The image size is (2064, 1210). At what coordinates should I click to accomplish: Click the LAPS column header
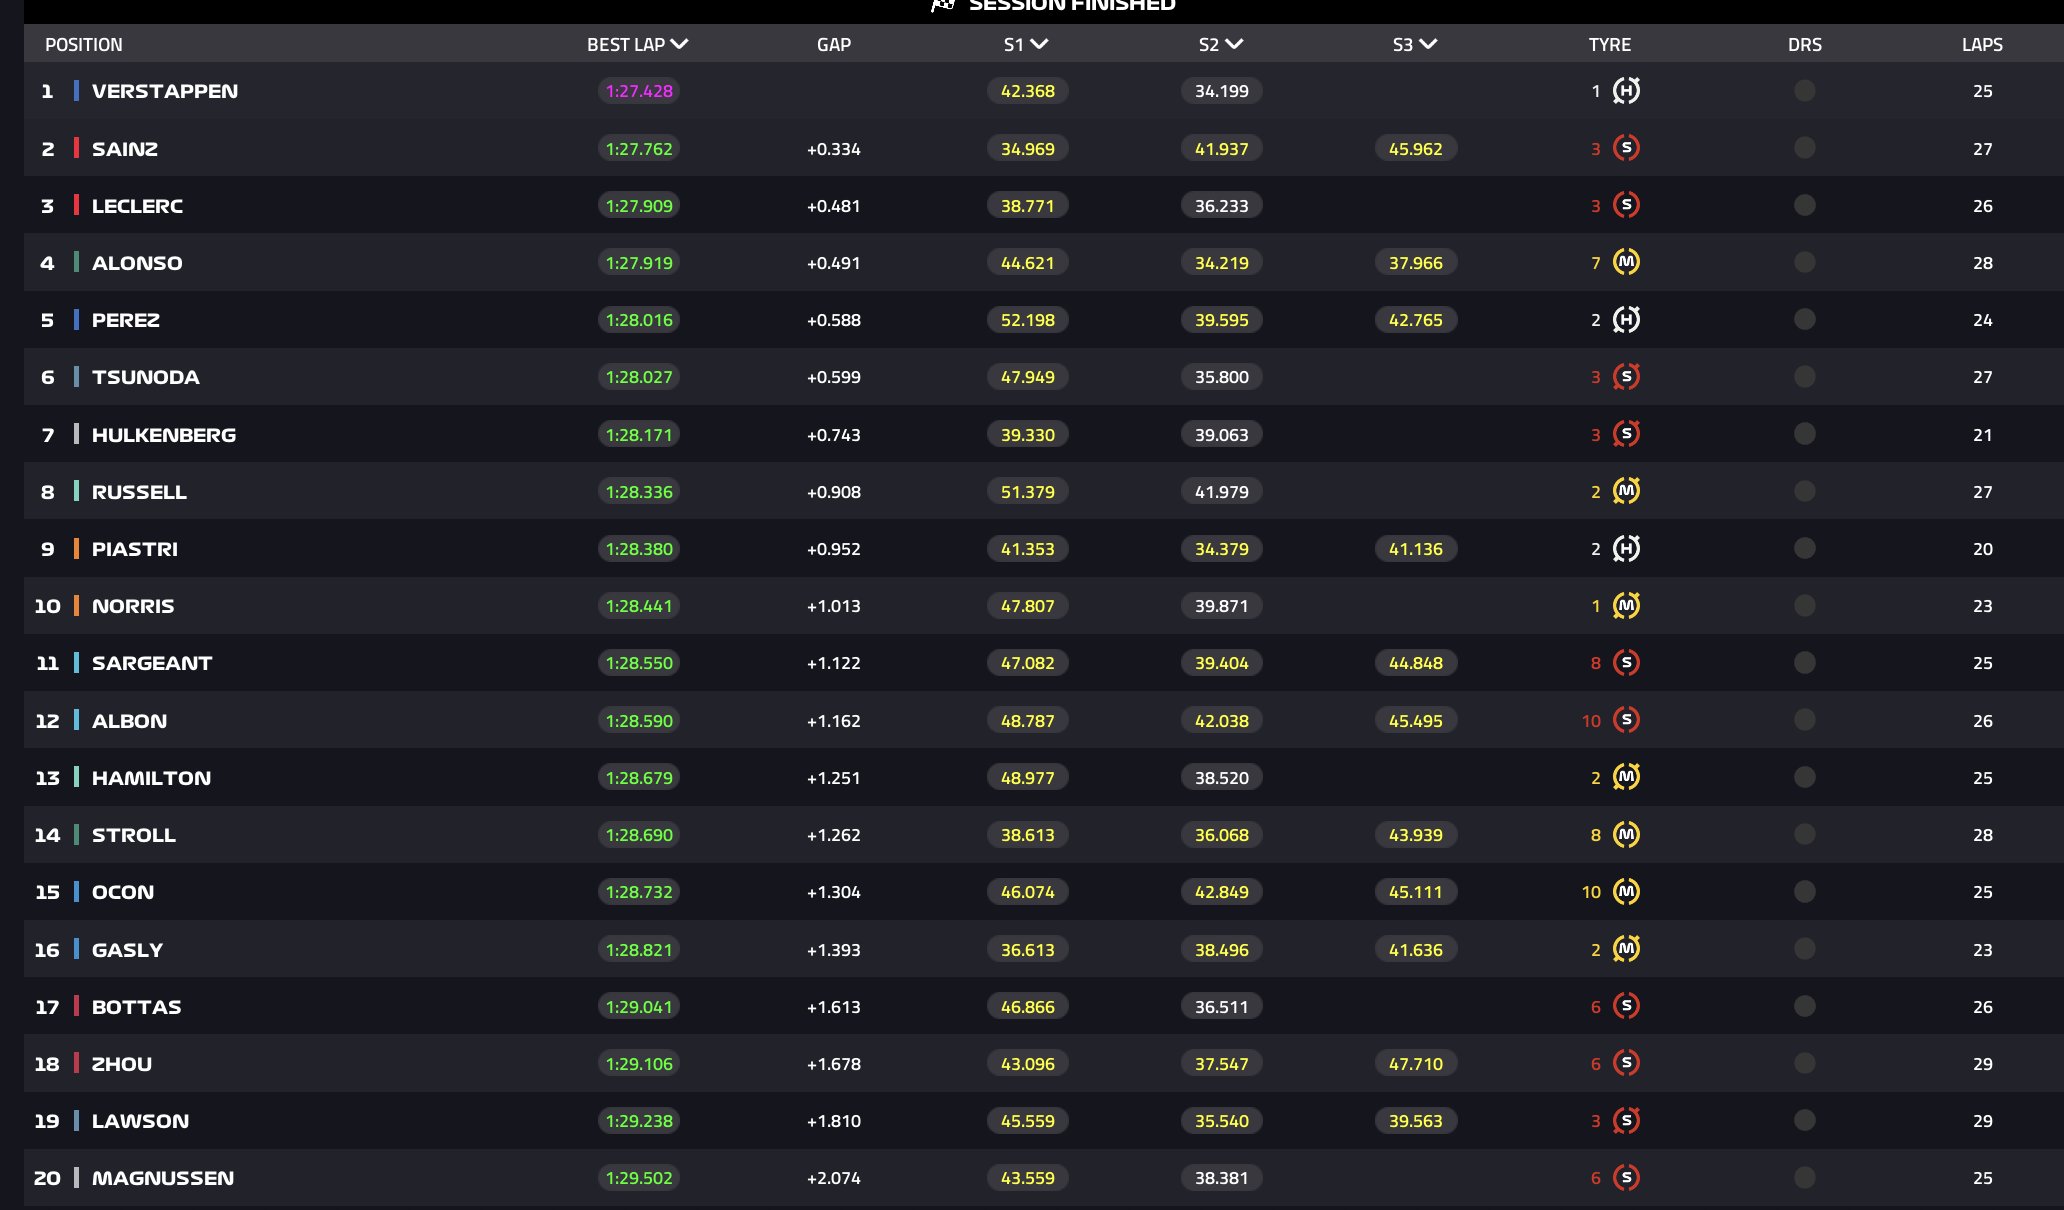pyautogui.click(x=1981, y=44)
